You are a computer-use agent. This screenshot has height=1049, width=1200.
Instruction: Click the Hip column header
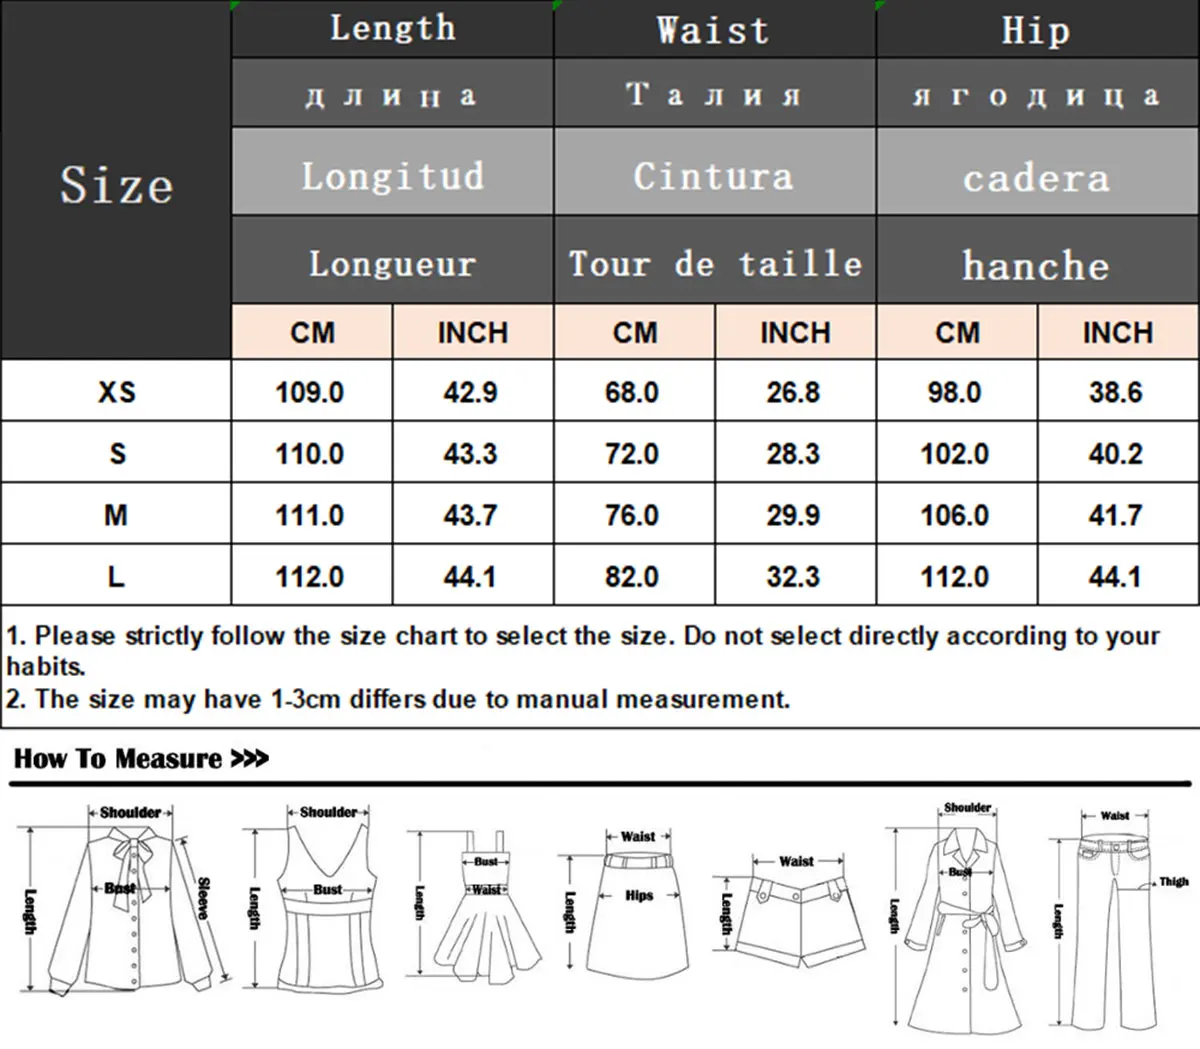(1036, 30)
